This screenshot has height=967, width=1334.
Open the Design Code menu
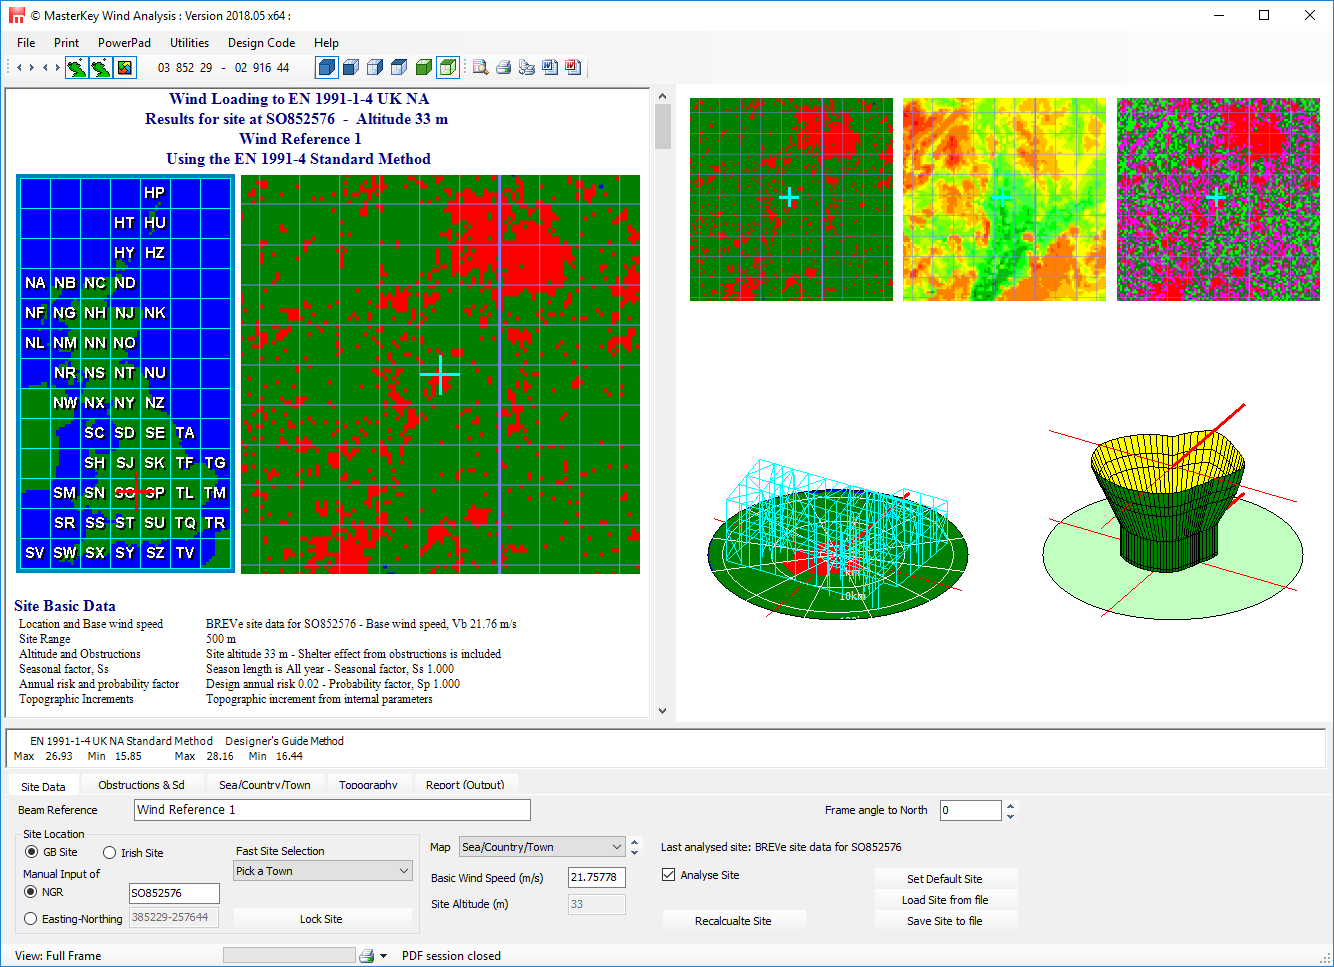tap(261, 43)
